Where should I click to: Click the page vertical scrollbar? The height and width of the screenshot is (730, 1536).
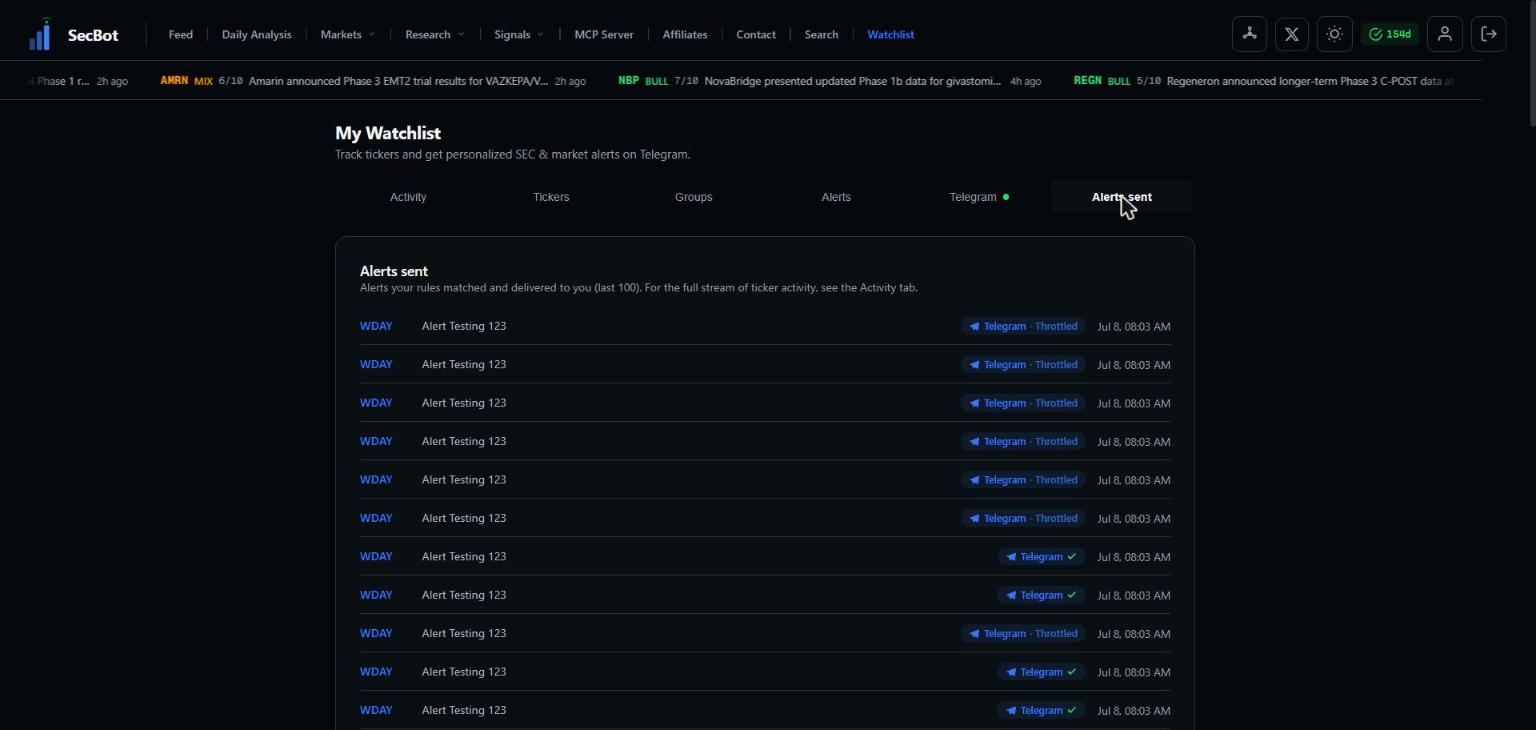coord(1530,62)
